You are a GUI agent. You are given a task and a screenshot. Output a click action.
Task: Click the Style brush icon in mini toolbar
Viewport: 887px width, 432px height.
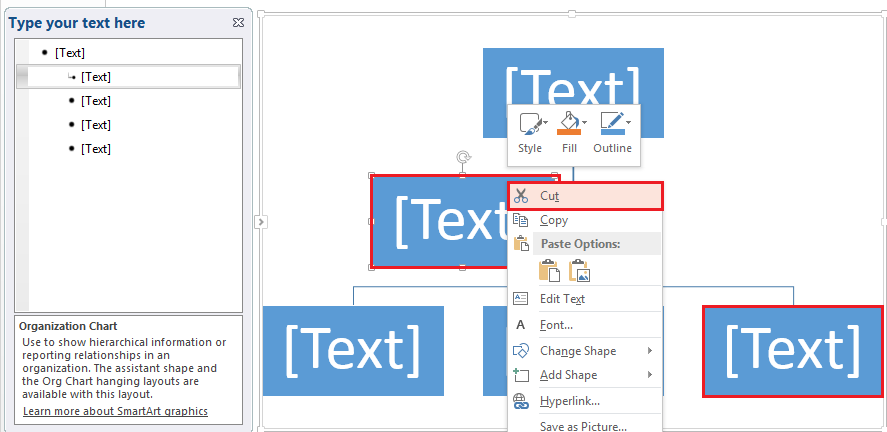(530, 124)
